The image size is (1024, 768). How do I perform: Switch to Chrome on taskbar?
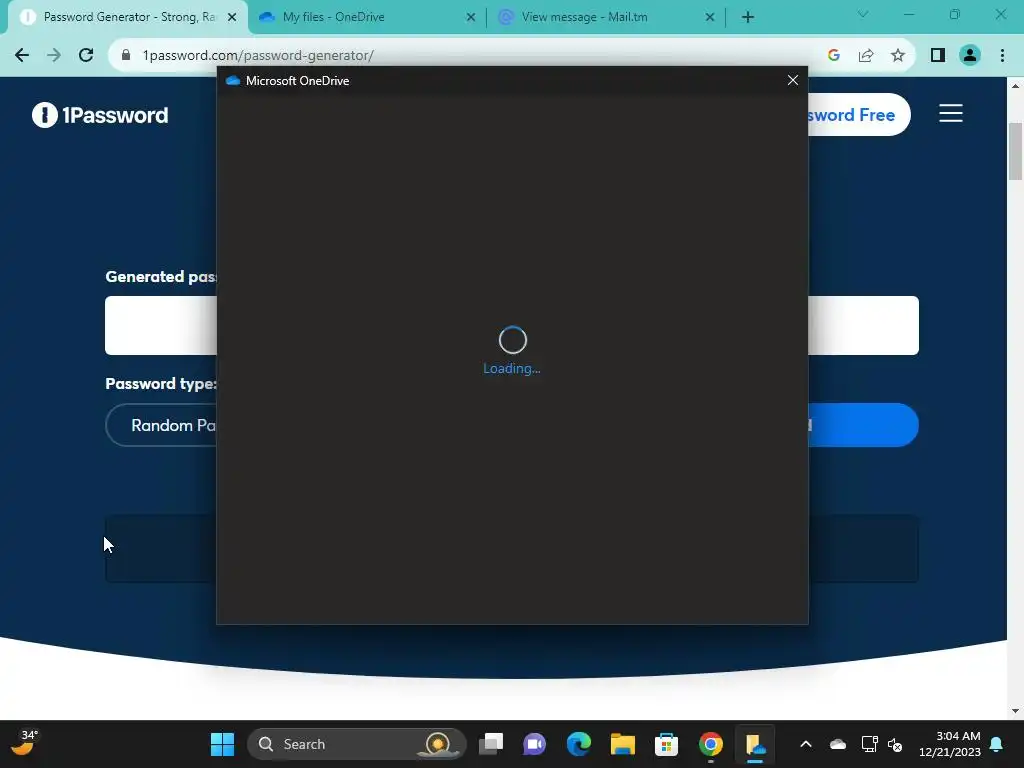point(711,744)
